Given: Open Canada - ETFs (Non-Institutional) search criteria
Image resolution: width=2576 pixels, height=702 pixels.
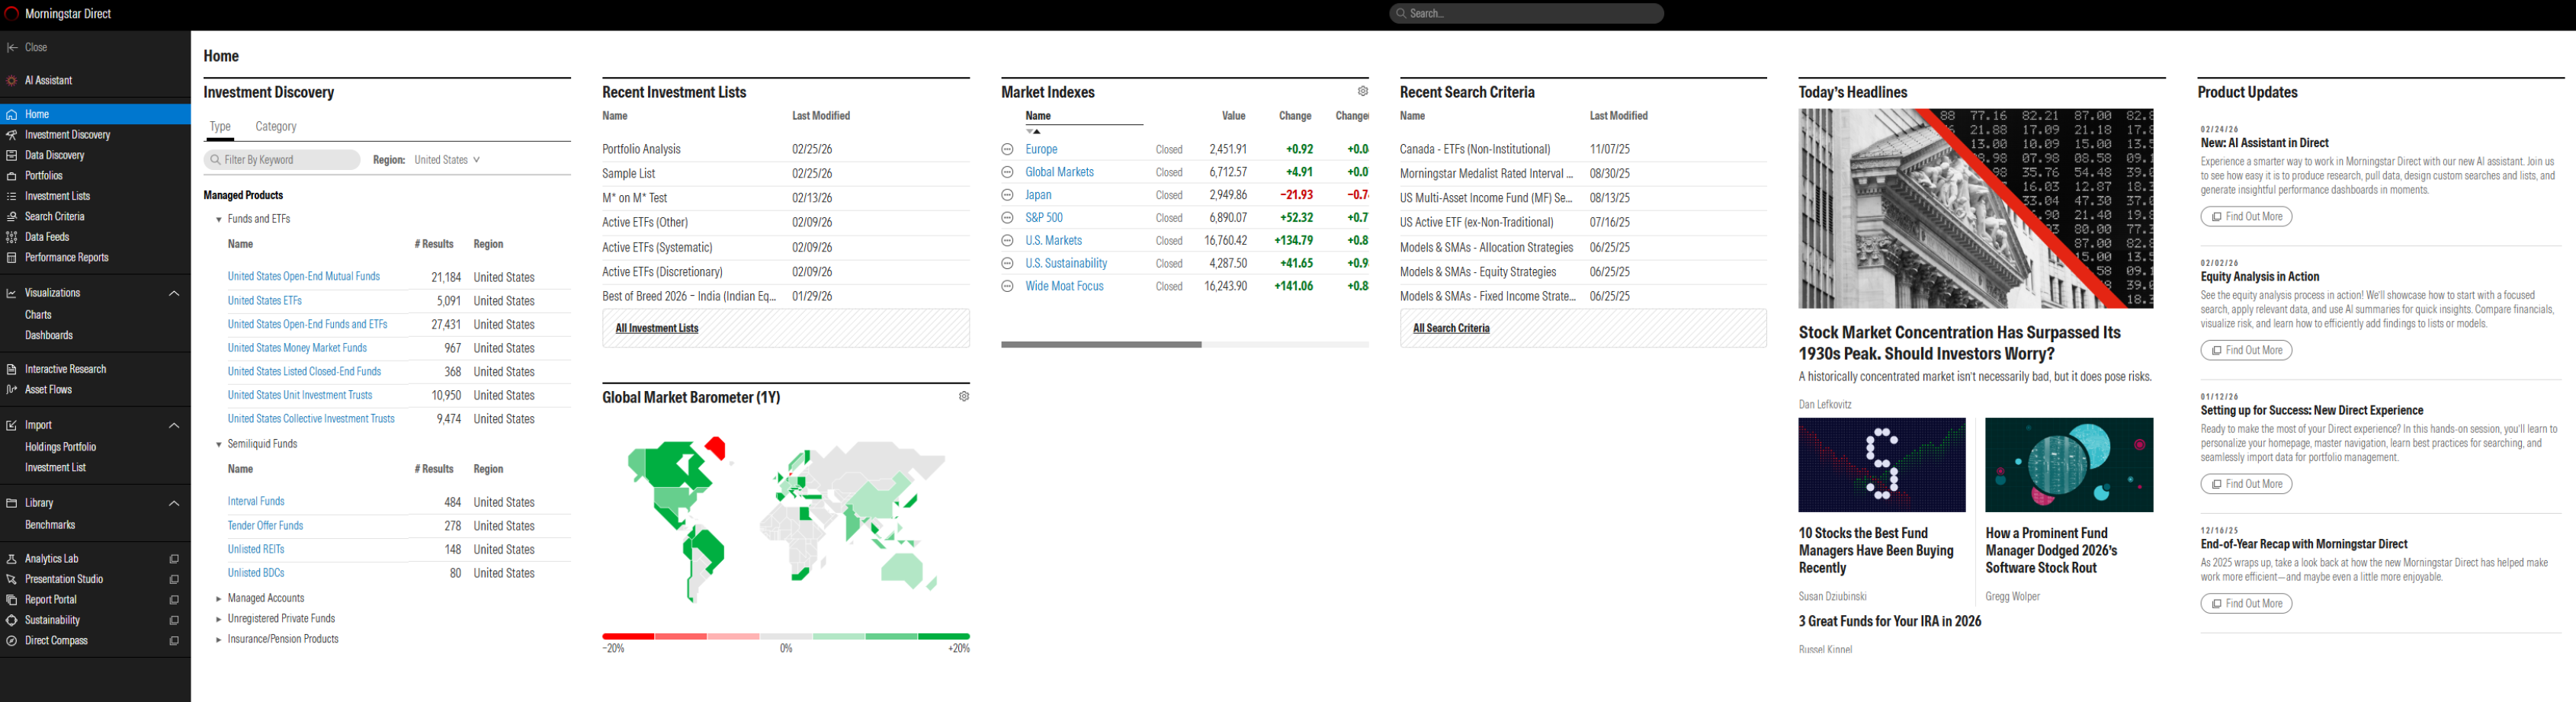Looking at the screenshot, I should pyautogui.click(x=1475, y=150).
